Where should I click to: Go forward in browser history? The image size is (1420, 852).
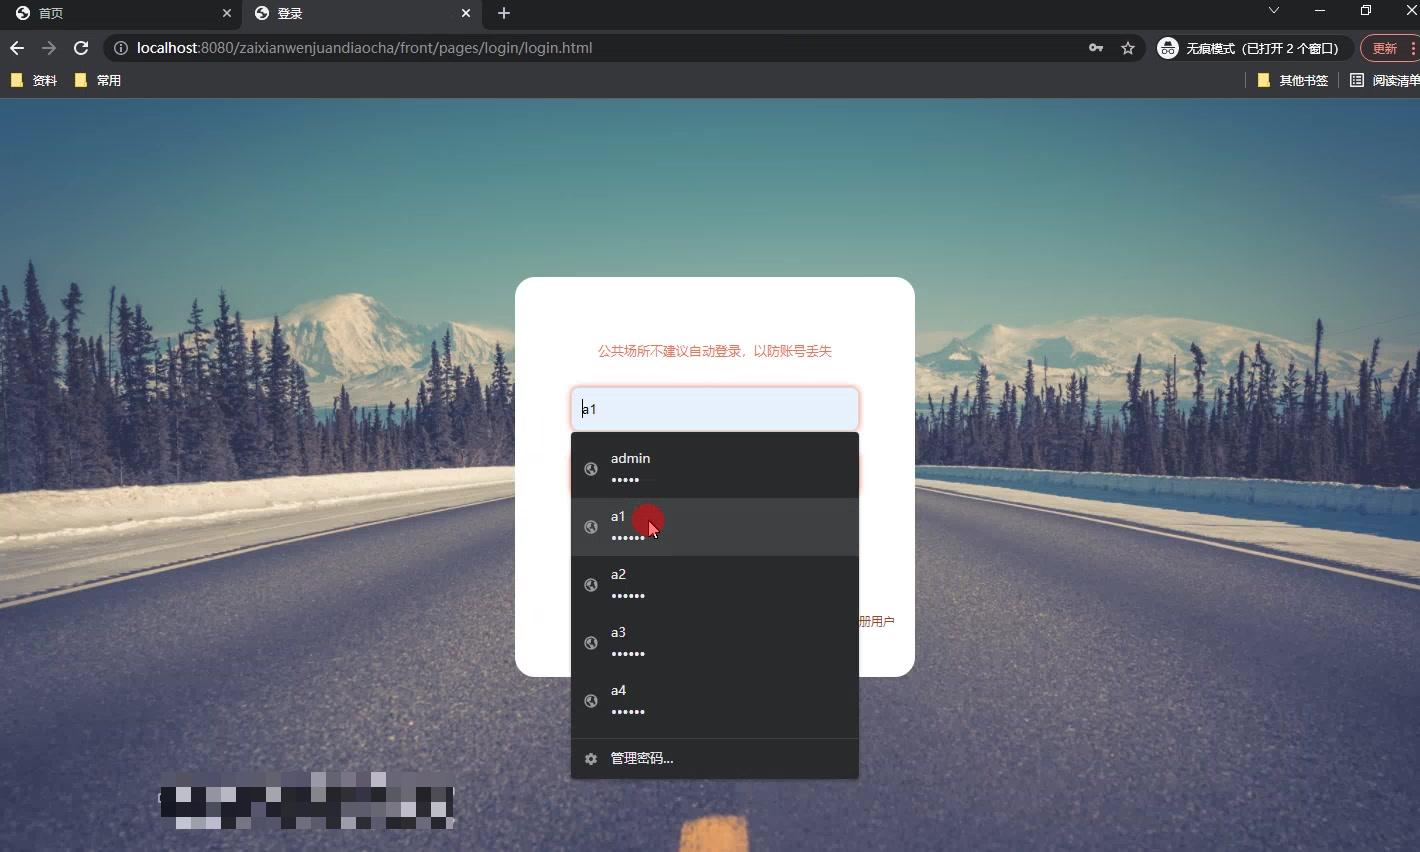49,48
